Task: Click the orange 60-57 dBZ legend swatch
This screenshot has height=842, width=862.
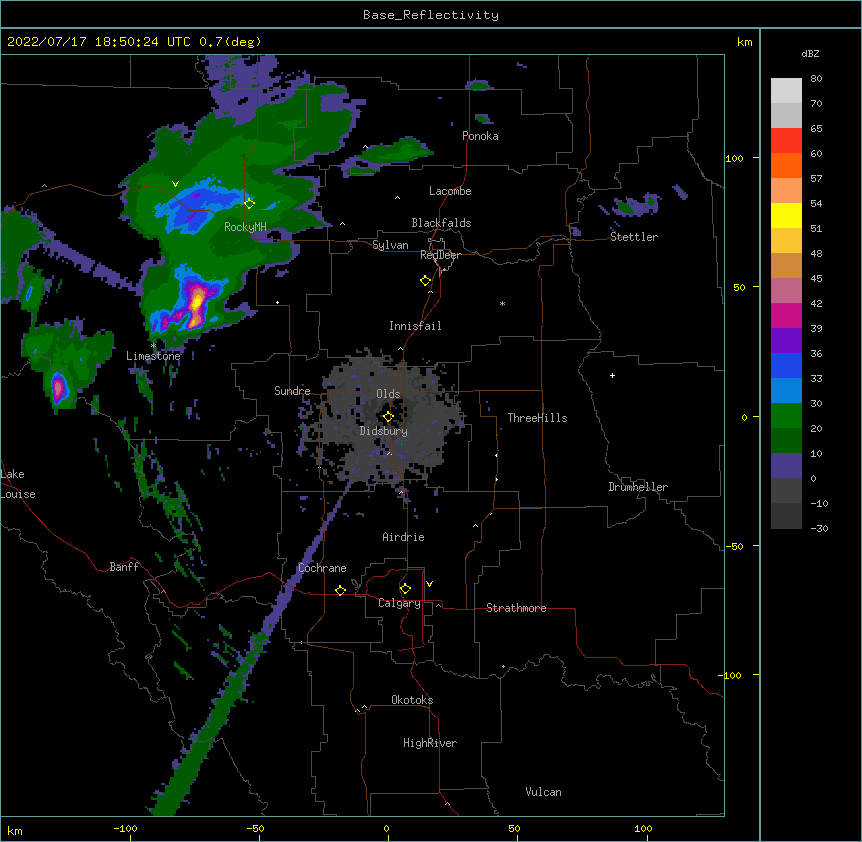Action: [786, 165]
